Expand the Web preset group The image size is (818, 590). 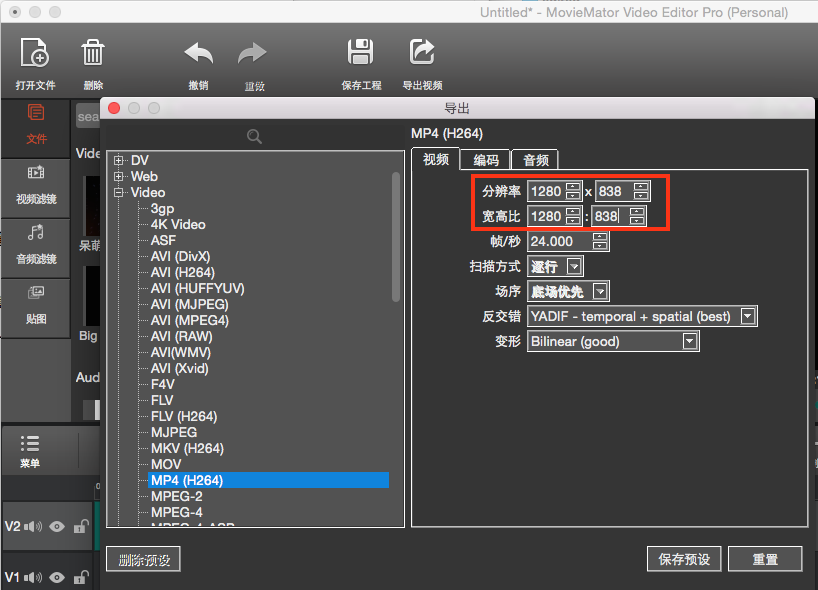coord(119,176)
